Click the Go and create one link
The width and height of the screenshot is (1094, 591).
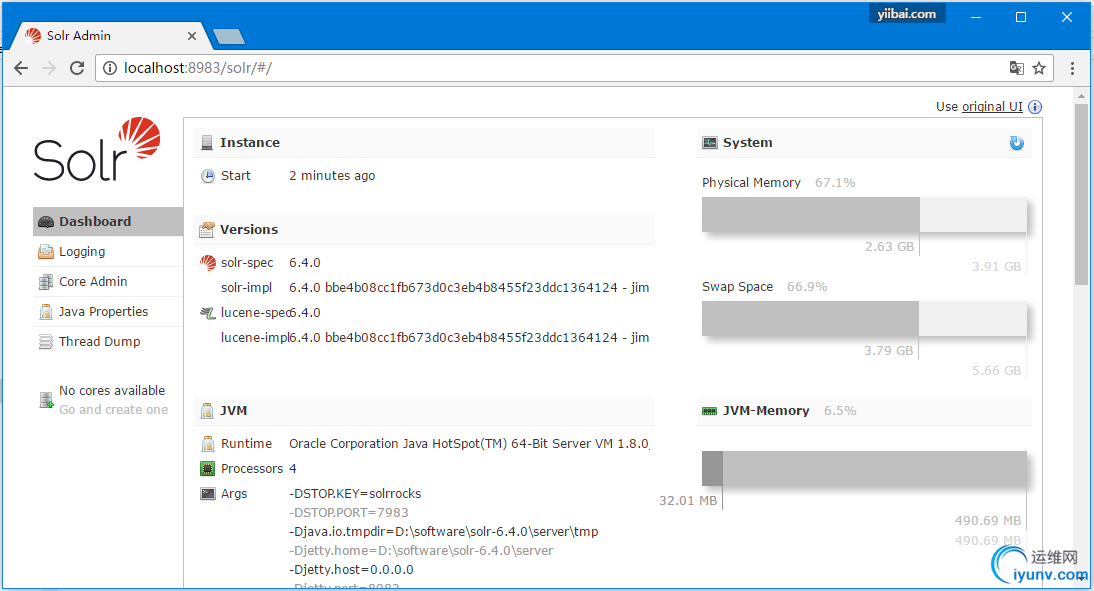click(x=114, y=410)
